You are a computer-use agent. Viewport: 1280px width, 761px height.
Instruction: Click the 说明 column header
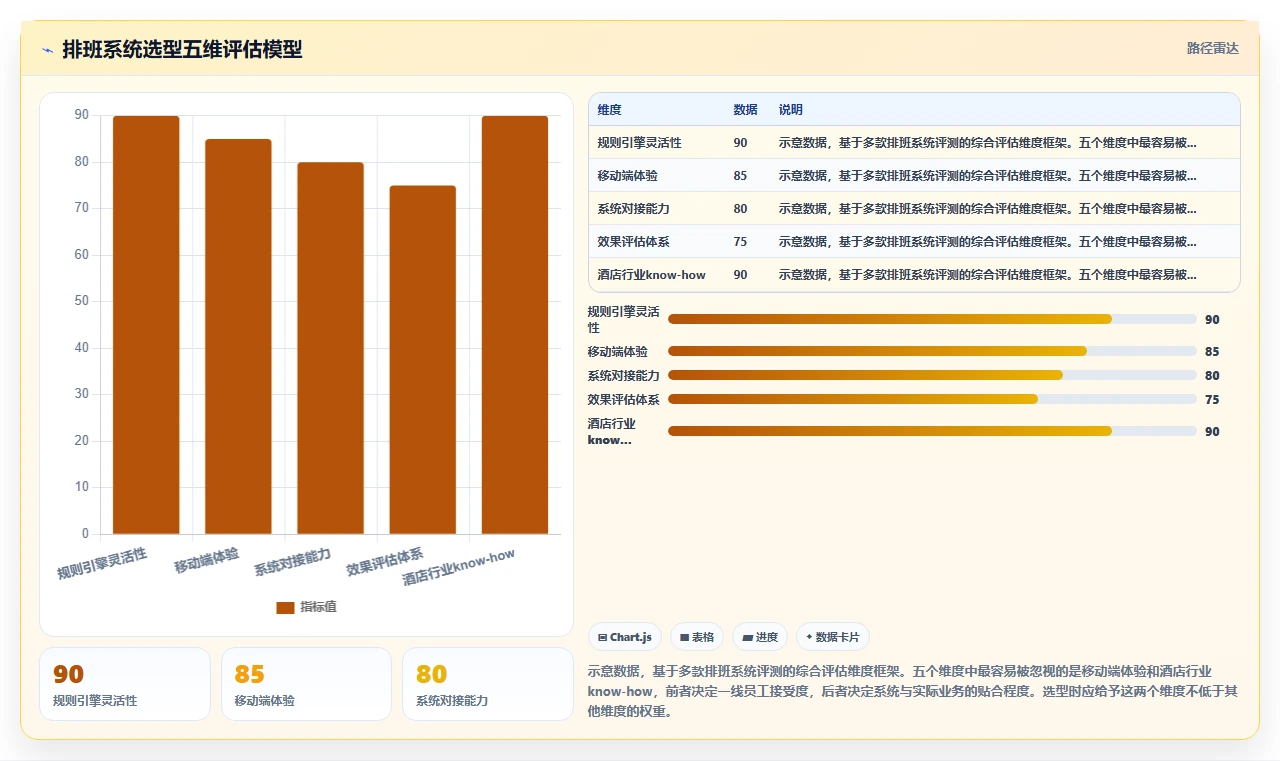point(791,109)
